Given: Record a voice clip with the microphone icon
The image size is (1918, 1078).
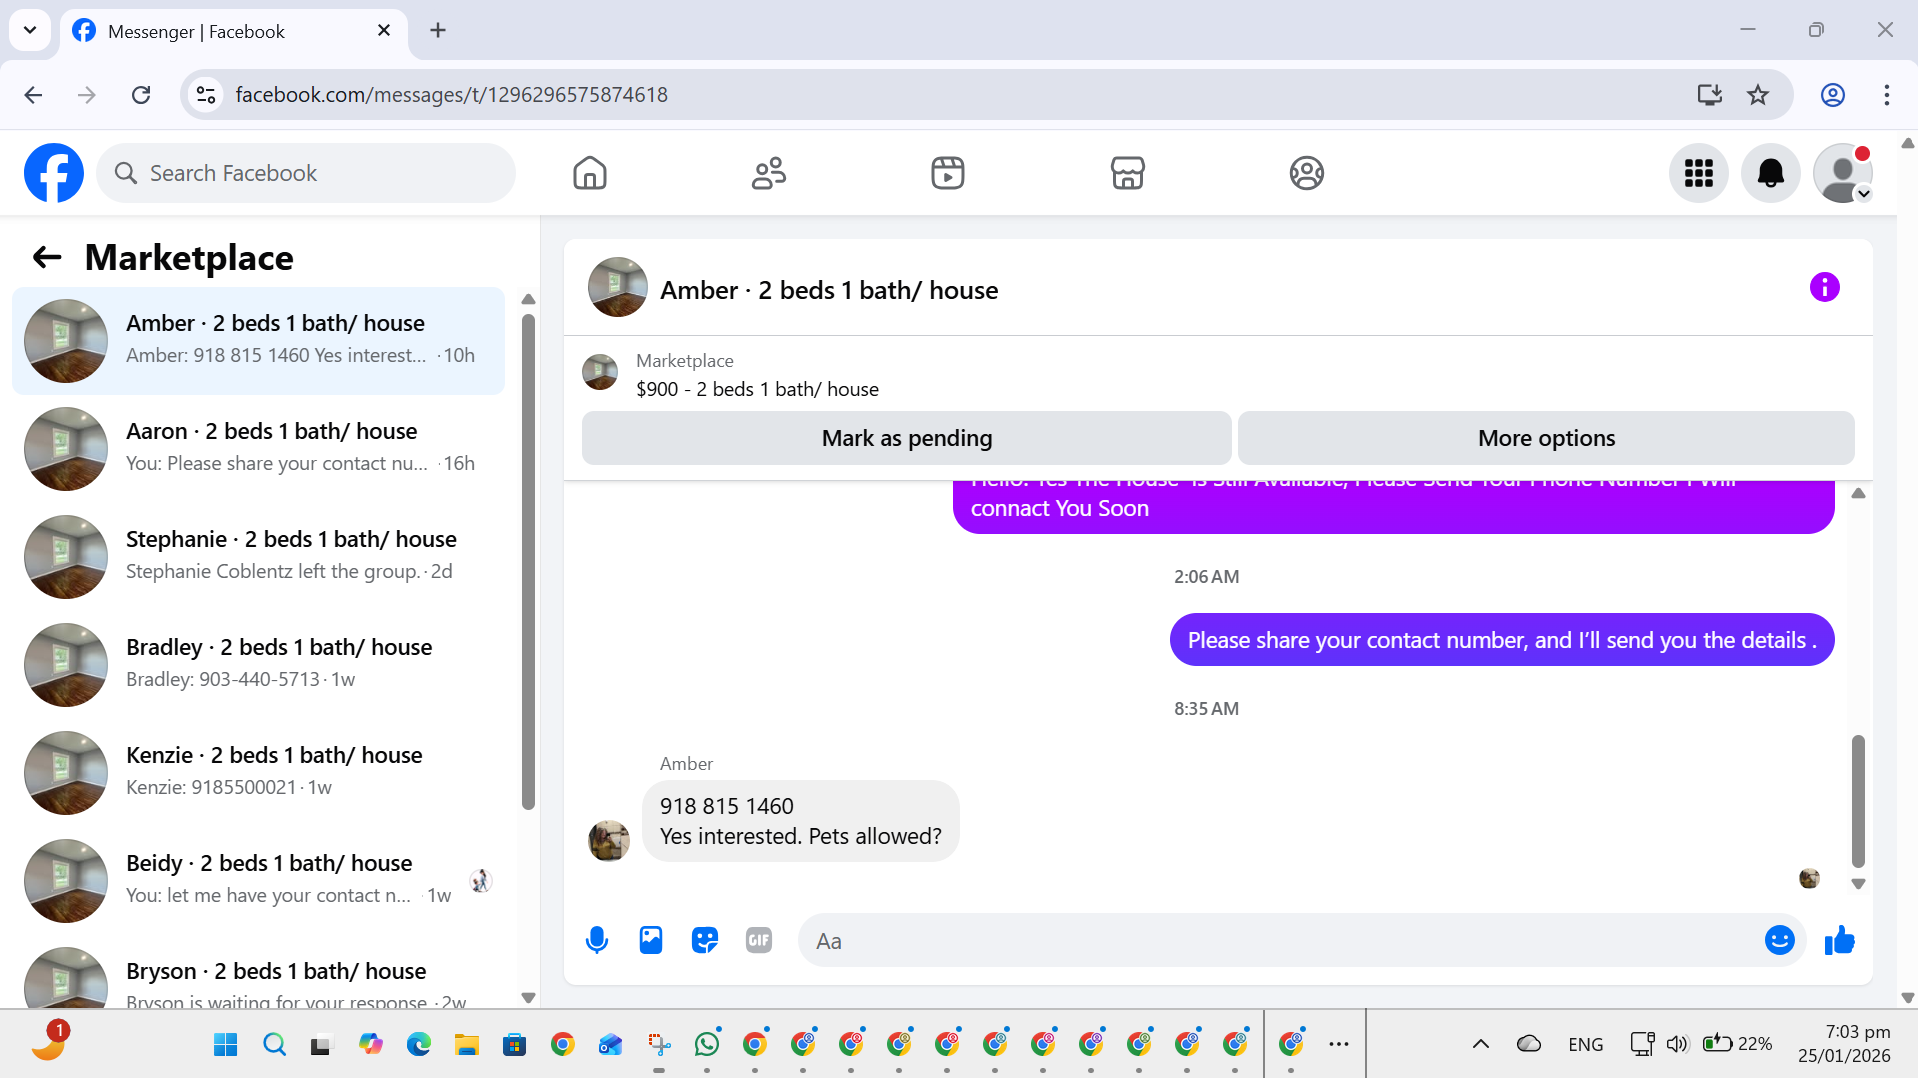Looking at the screenshot, I should click(x=597, y=940).
